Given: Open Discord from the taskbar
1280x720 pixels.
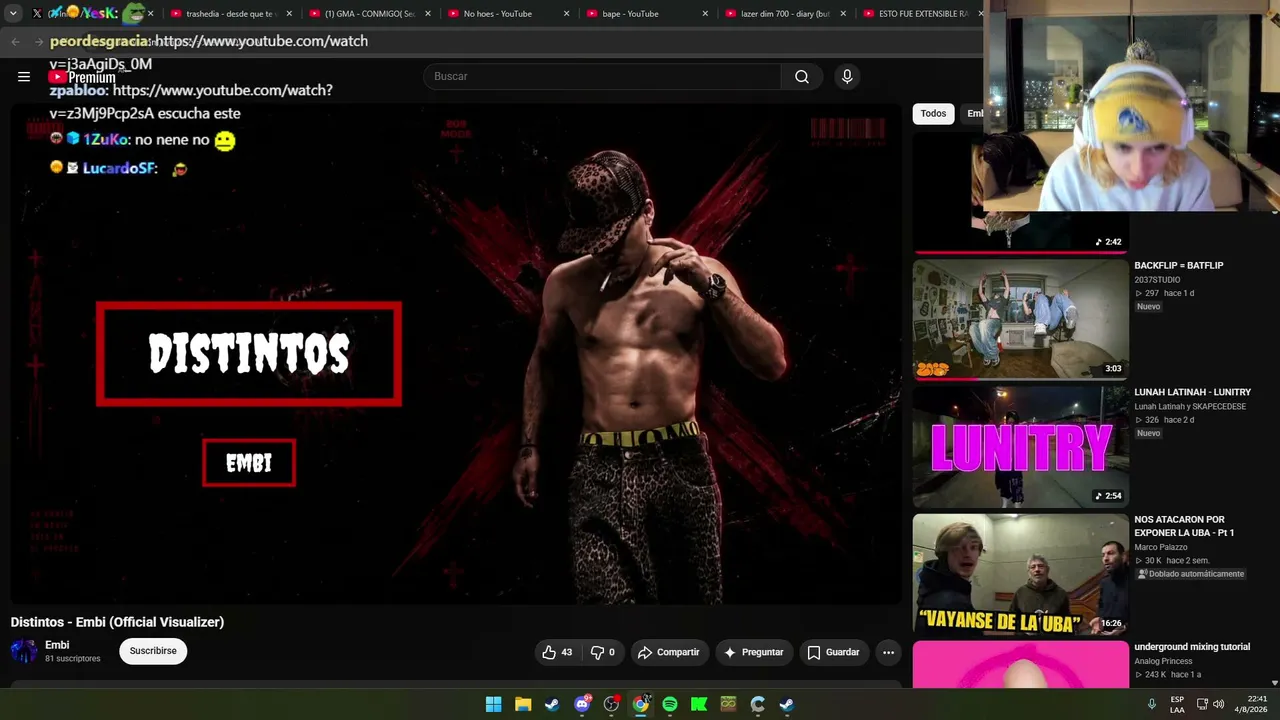Looking at the screenshot, I should pos(582,705).
